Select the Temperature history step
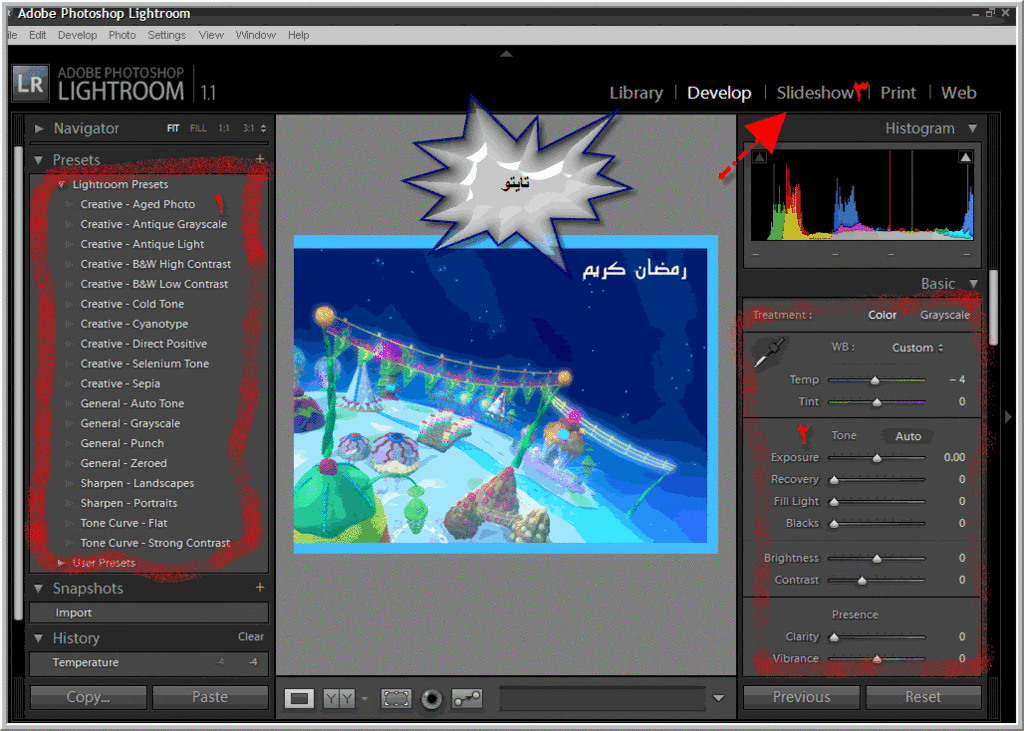This screenshot has width=1024, height=731. click(149, 662)
